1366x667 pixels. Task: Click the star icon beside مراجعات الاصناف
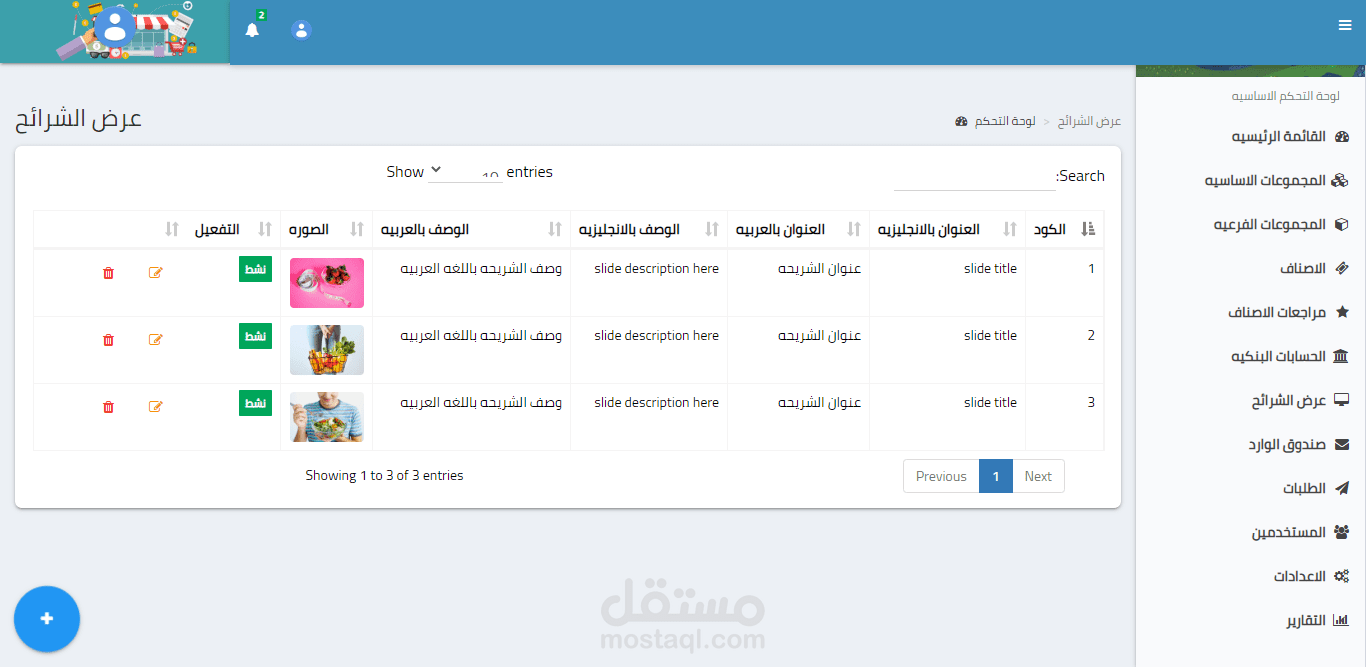pos(1342,313)
